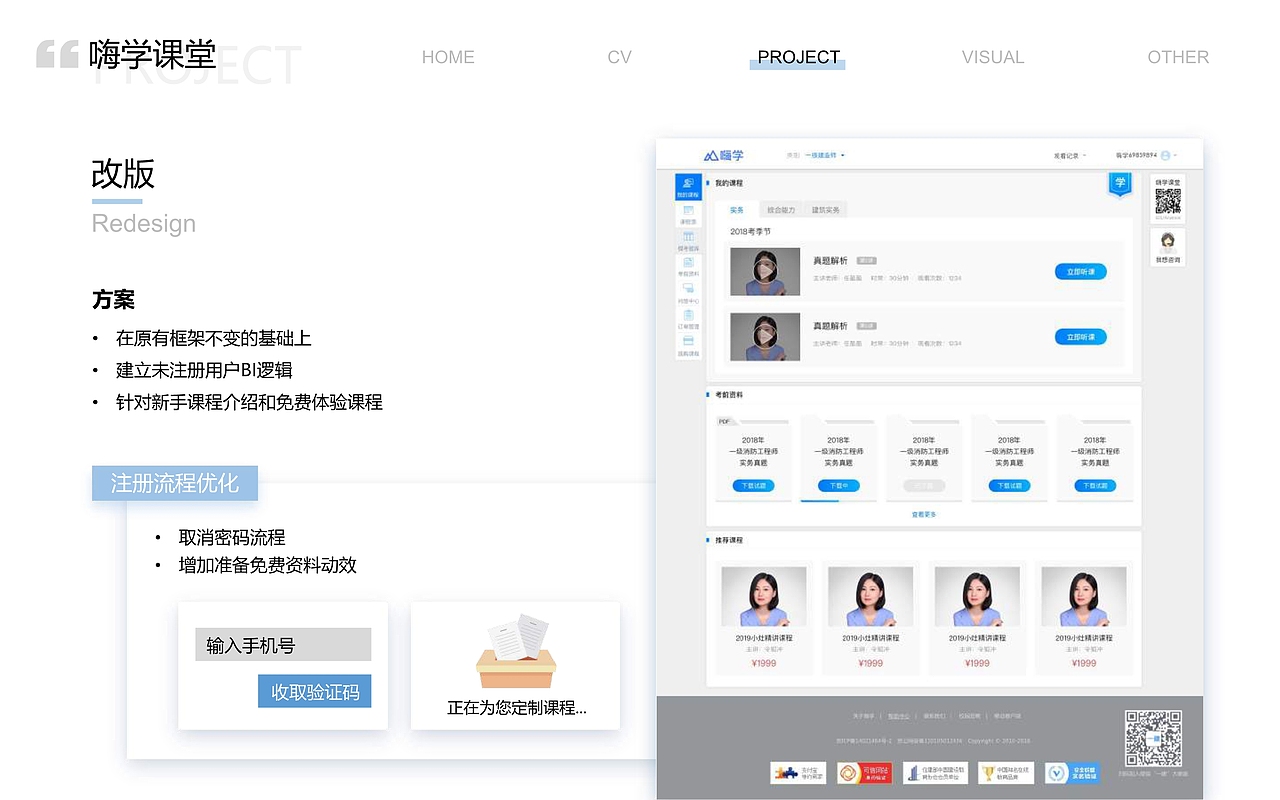Open the 查看更多 link
The height and width of the screenshot is (800, 1280).
[924, 514]
